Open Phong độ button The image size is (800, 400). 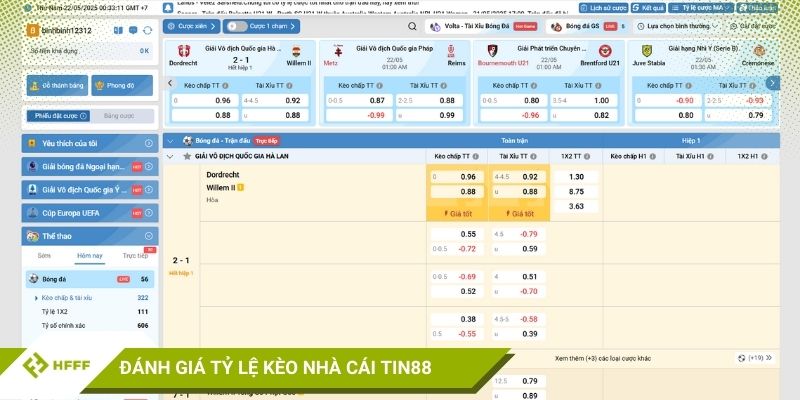pyautogui.click(x=122, y=86)
